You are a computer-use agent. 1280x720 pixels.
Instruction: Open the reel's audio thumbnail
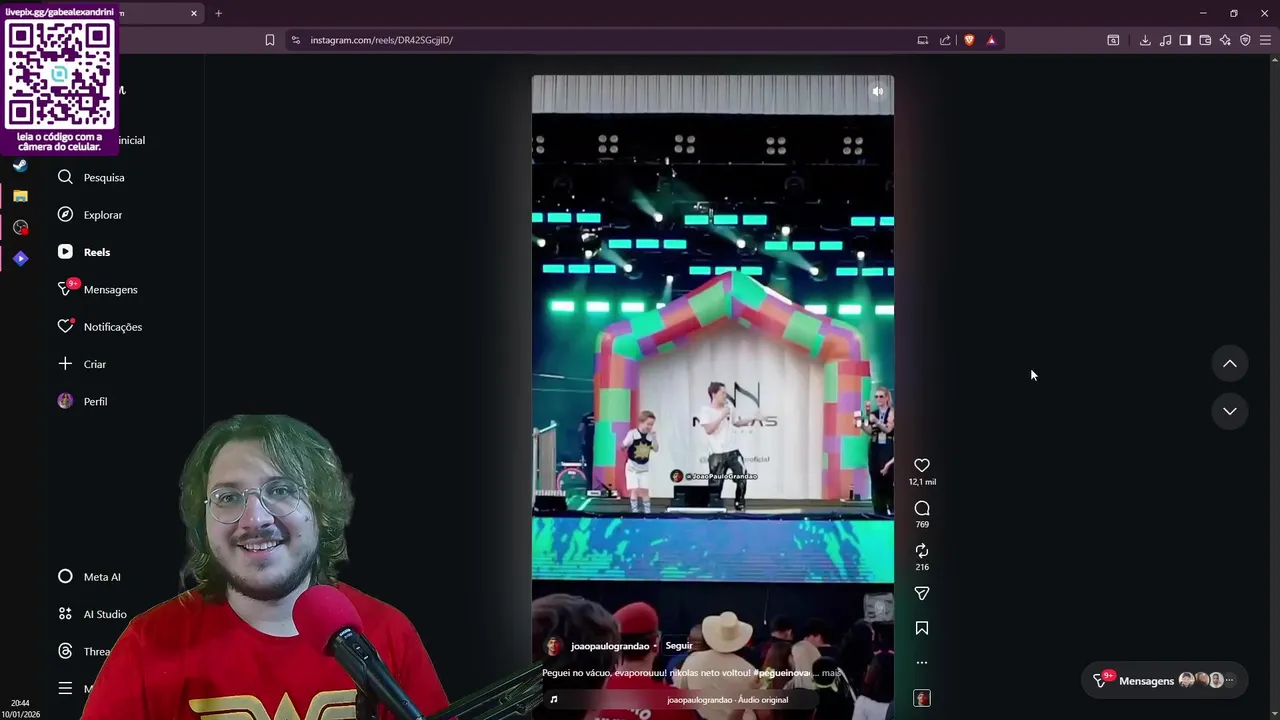coord(922,698)
